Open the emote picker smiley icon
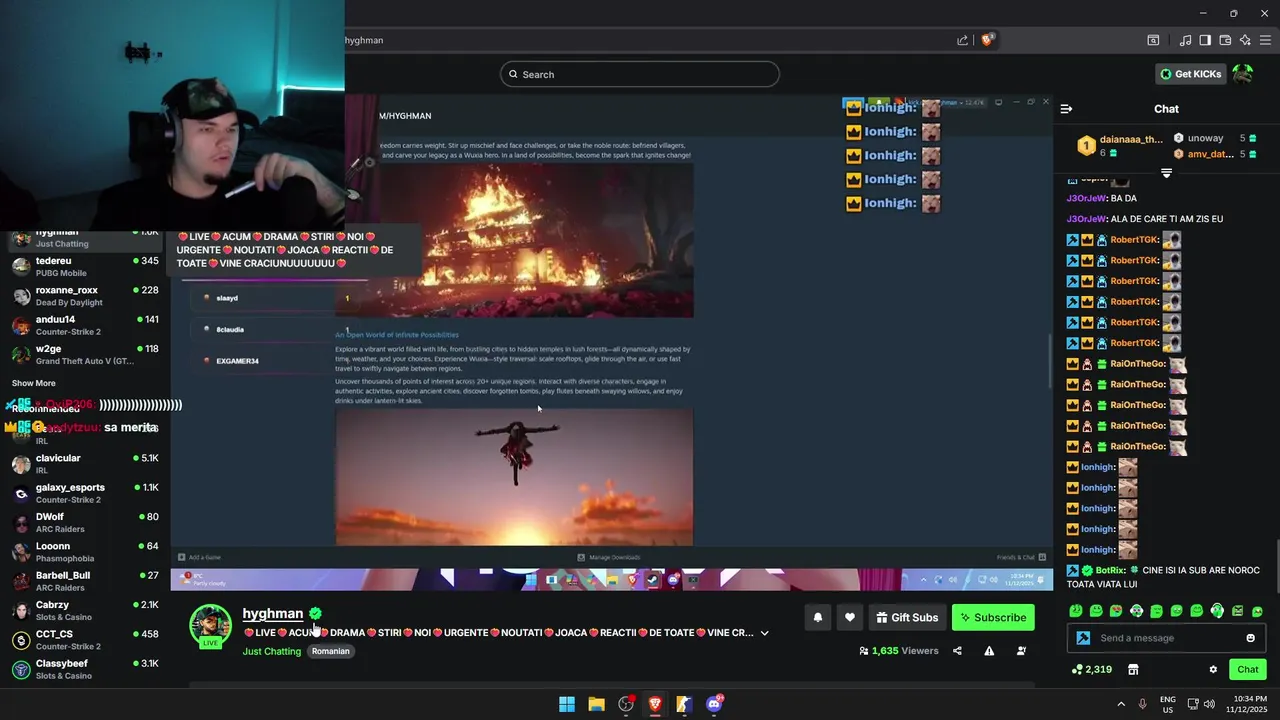The height and width of the screenshot is (720, 1280). tap(1250, 638)
